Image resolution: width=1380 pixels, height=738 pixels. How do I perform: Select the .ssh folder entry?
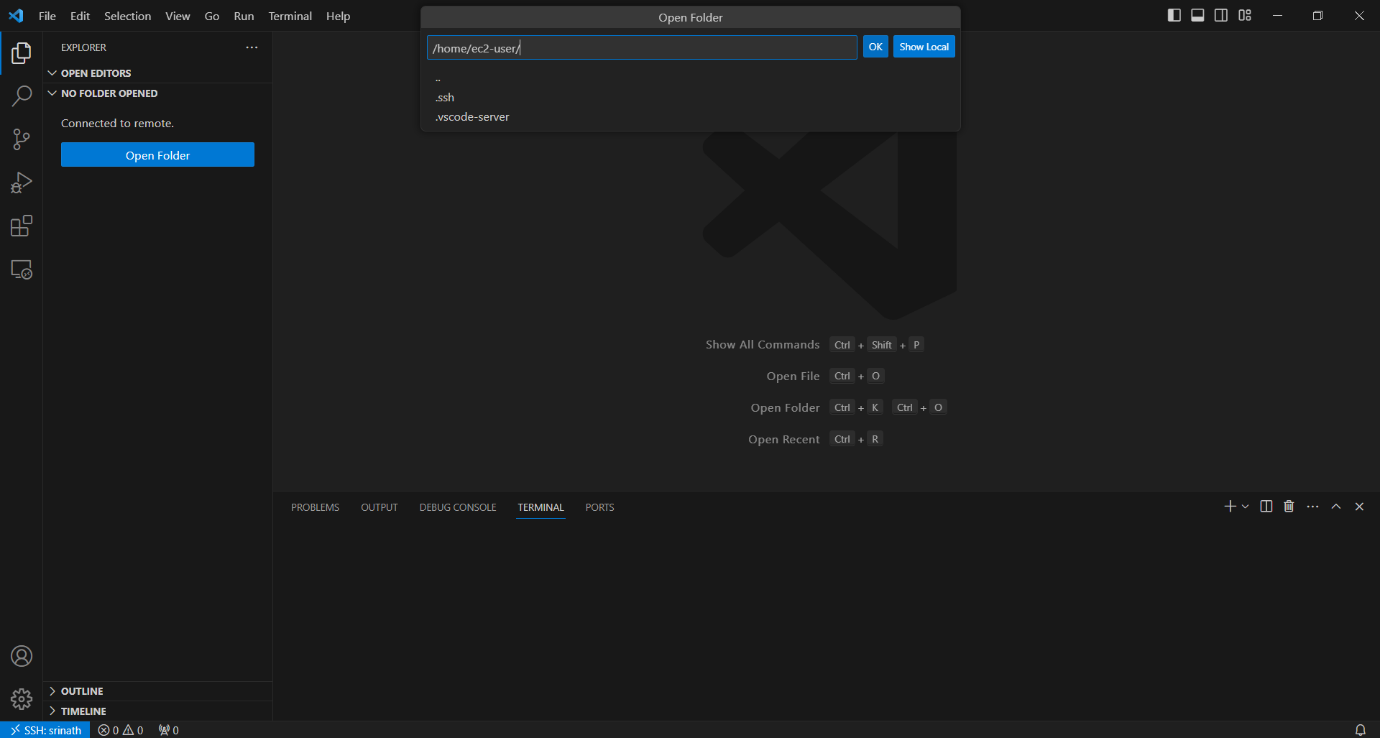pyautogui.click(x=690, y=97)
